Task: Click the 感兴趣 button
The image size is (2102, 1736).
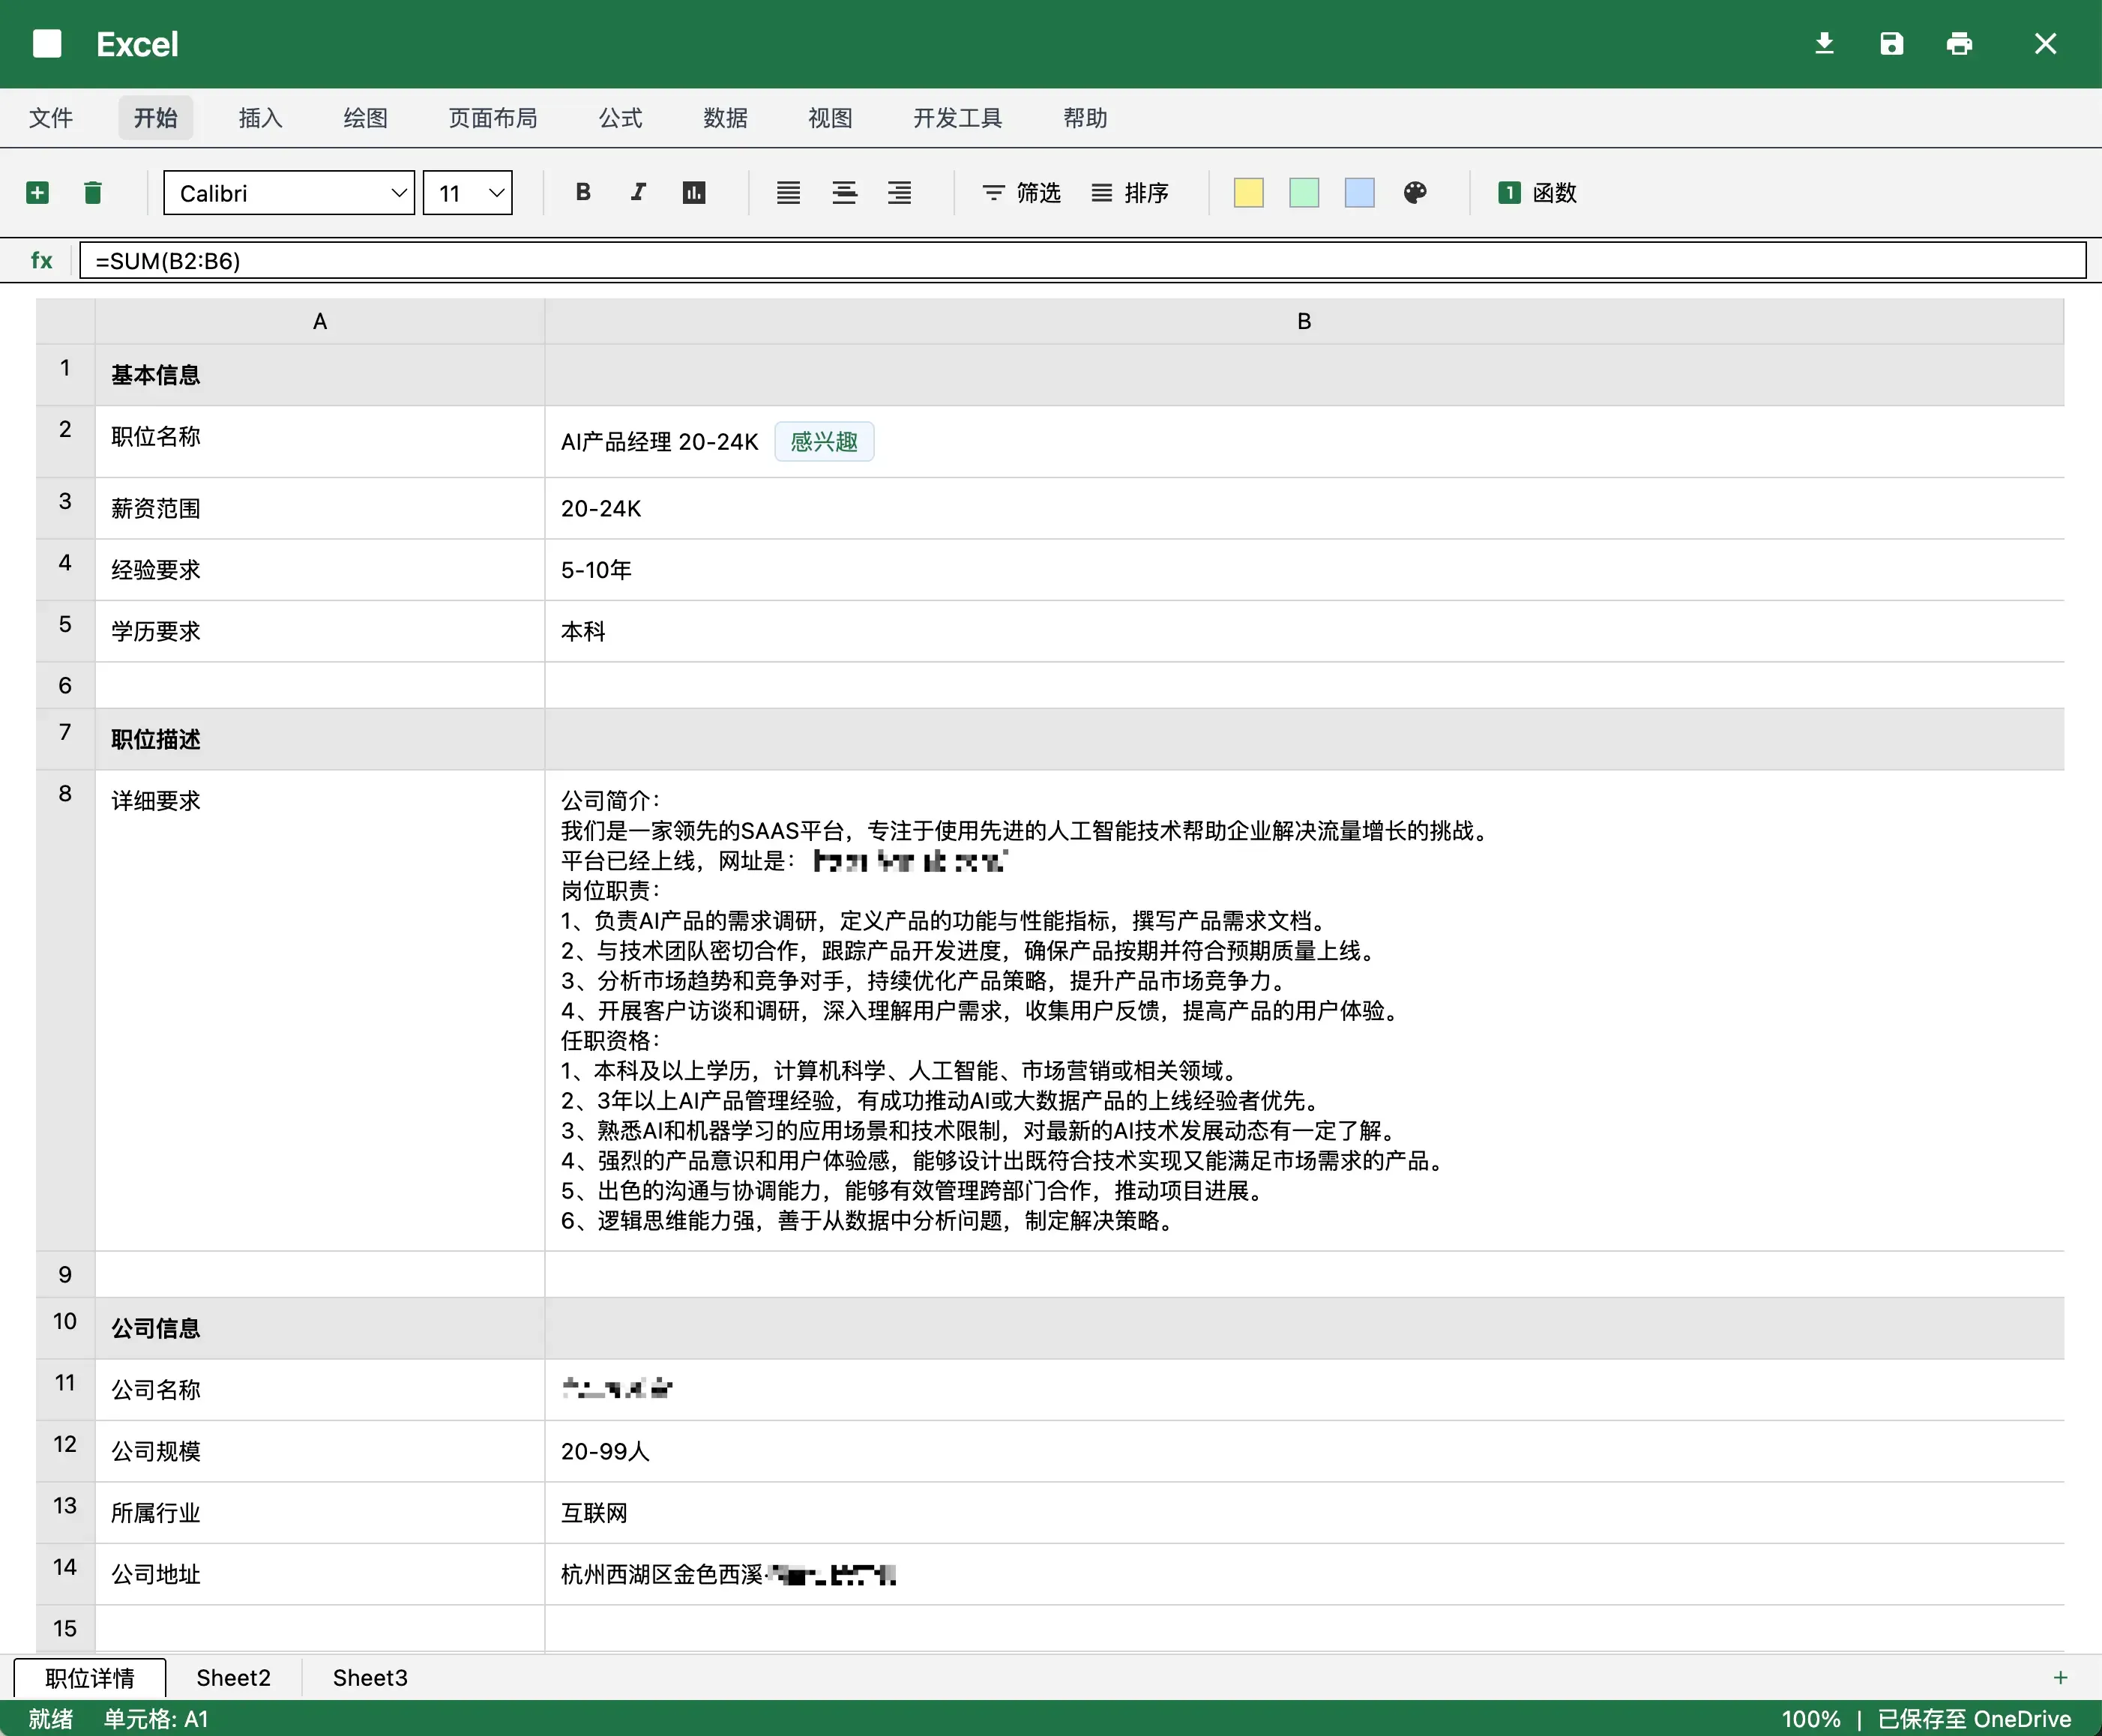Action: click(823, 441)
